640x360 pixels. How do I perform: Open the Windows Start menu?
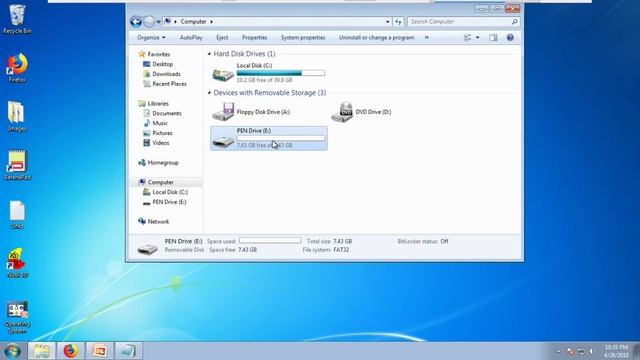13,351
